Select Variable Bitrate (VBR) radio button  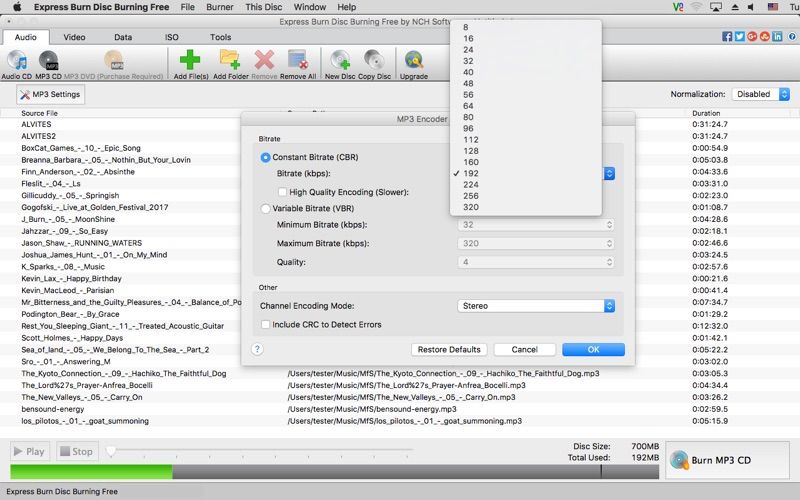coord(265,209)
